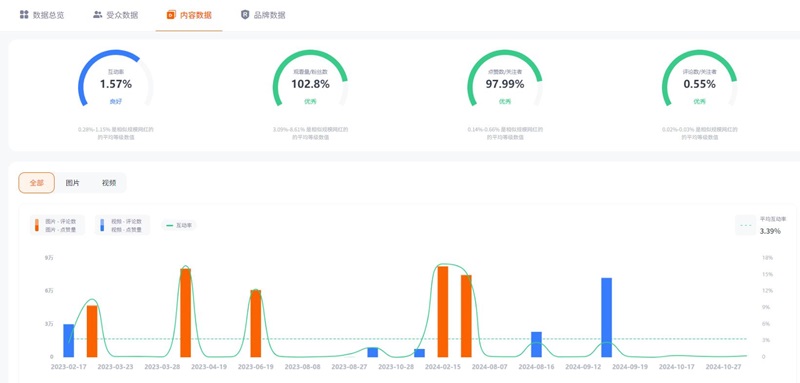800x383 pixels.
Task: Click the 3.09%-8.61% benchmark note
Action: [310, 134]
